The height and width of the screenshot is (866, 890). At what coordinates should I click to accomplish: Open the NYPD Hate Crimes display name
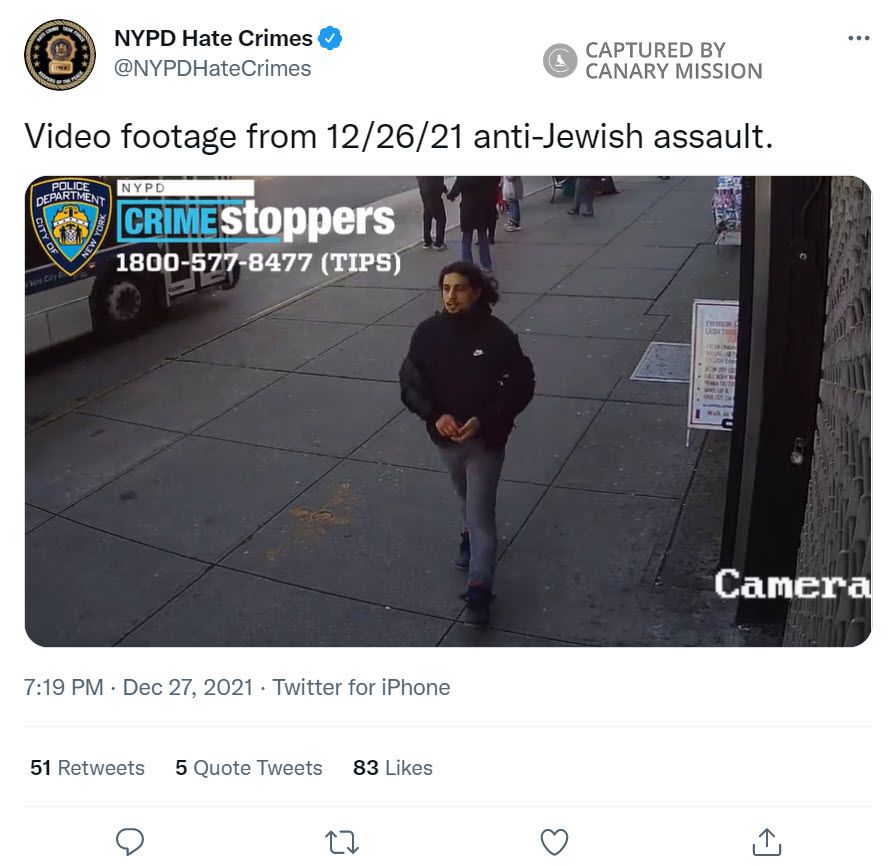point(213,39)
